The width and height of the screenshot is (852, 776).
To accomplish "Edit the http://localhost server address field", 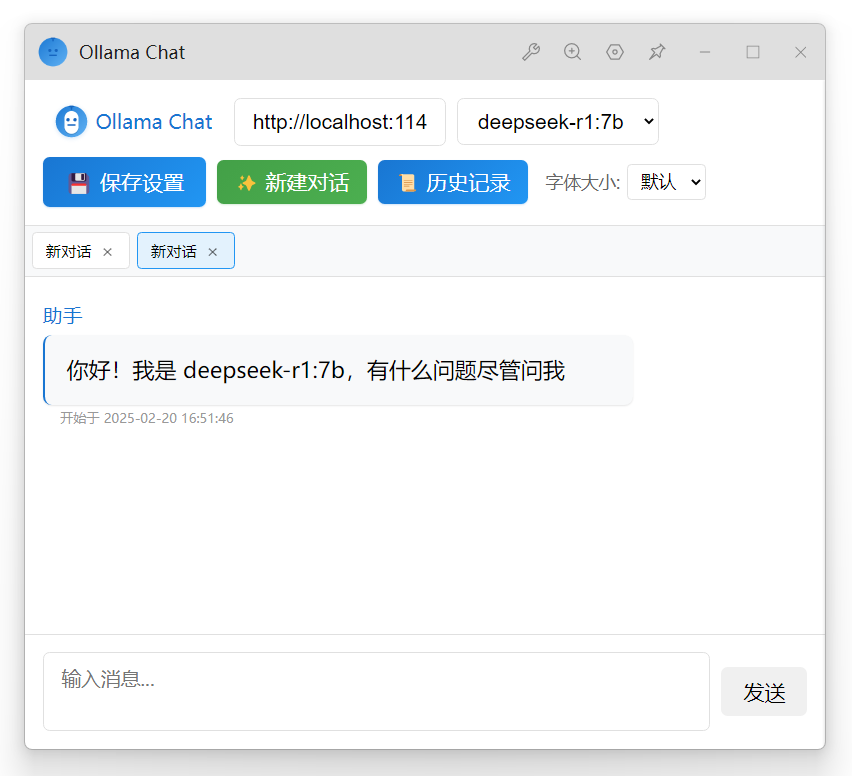I will 340,122.
